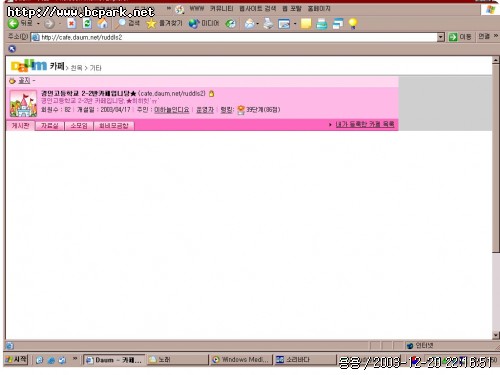Click the 카페 heading next to Daum logo

coord(57,66)
